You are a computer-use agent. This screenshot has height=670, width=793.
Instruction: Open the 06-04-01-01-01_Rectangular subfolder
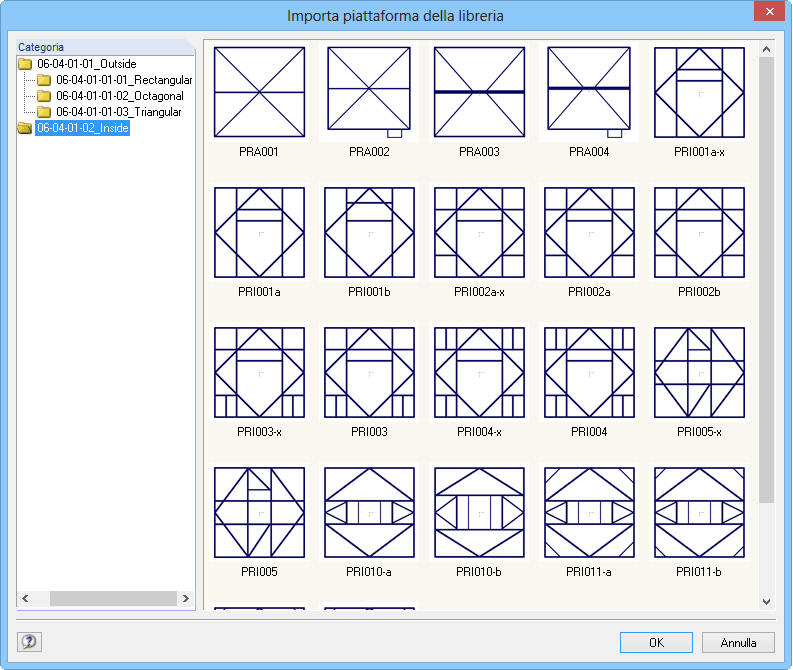[124, 80]
